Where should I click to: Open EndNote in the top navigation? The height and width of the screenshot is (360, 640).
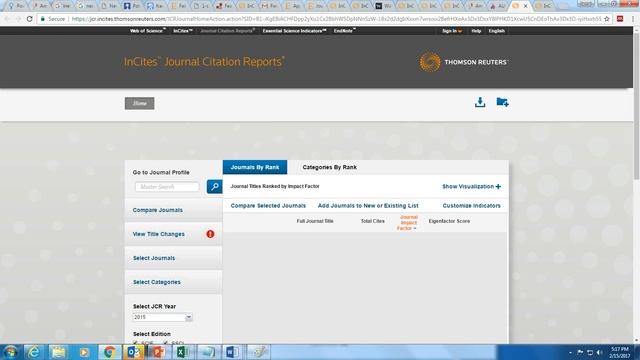[x=344, y=31]
